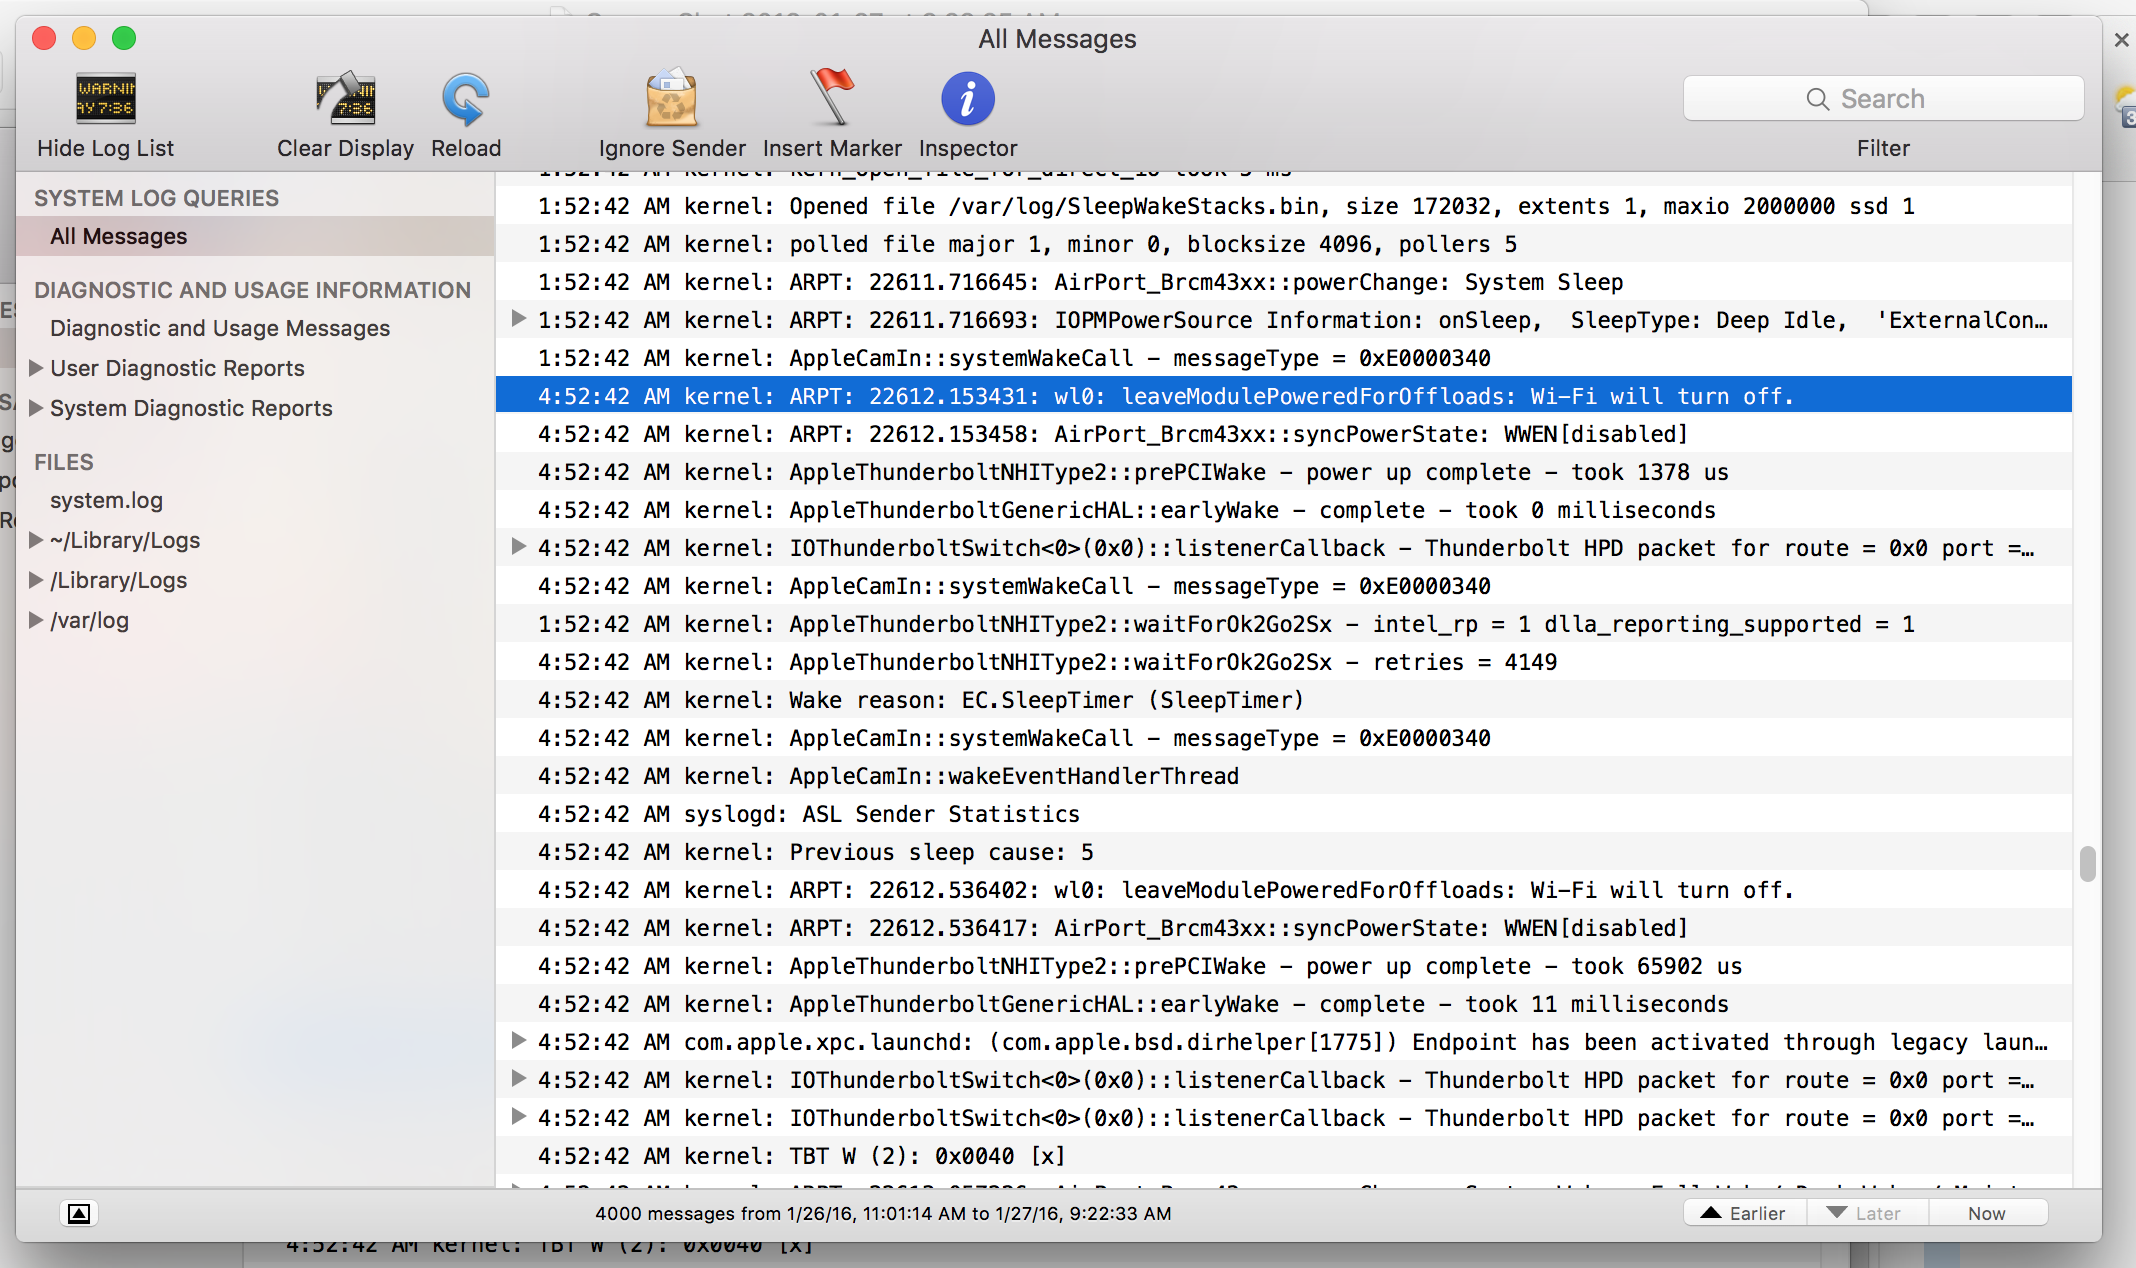The height and width of the screenshot is (1268, 2136).
Task: Expand the /var/log folder
Action: pos(36,620)
